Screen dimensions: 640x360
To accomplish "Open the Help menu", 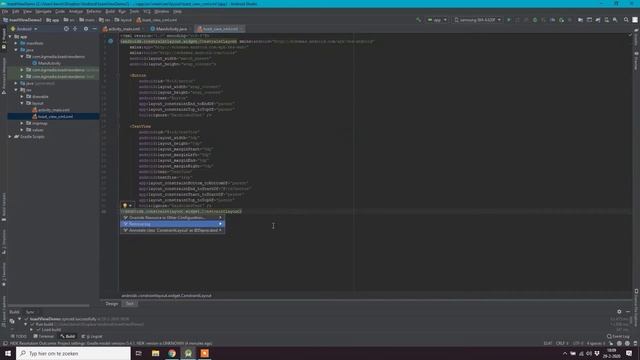I will (x=177, y=11).
